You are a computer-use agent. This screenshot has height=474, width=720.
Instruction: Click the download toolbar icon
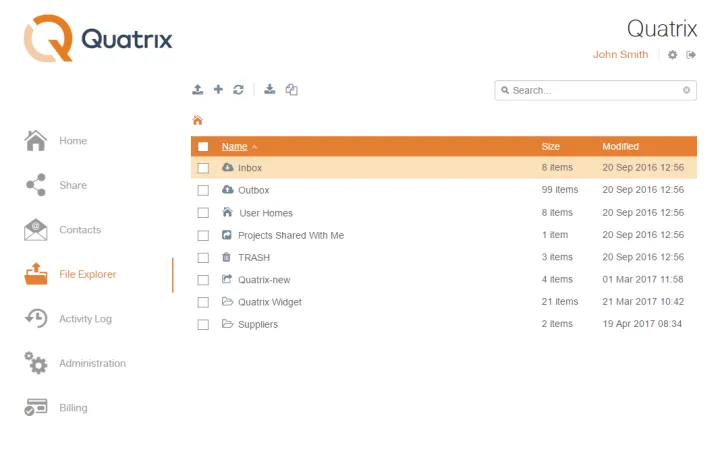270,89
